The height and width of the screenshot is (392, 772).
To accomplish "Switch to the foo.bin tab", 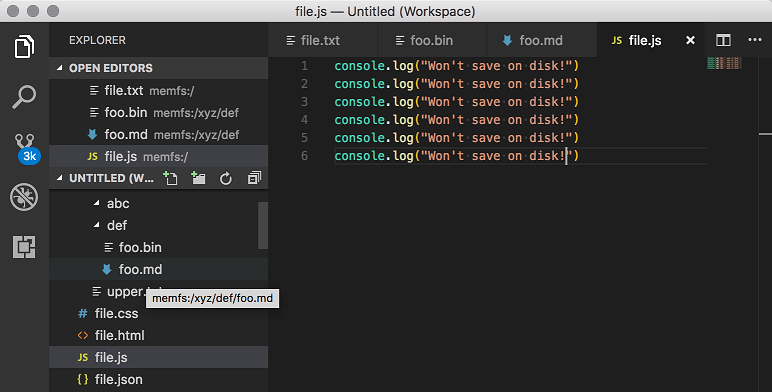I will coord(432,40).
